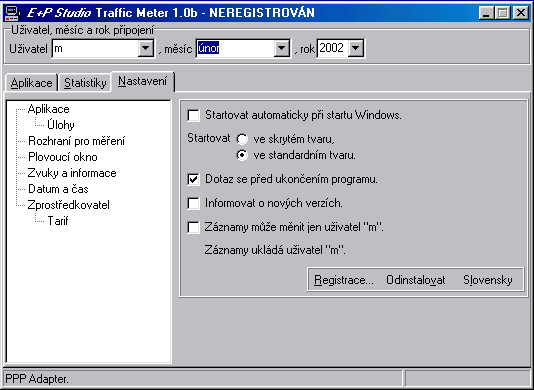
Task: Select Zprostředkovatel tree item
Action: click(x=69, y=205)
